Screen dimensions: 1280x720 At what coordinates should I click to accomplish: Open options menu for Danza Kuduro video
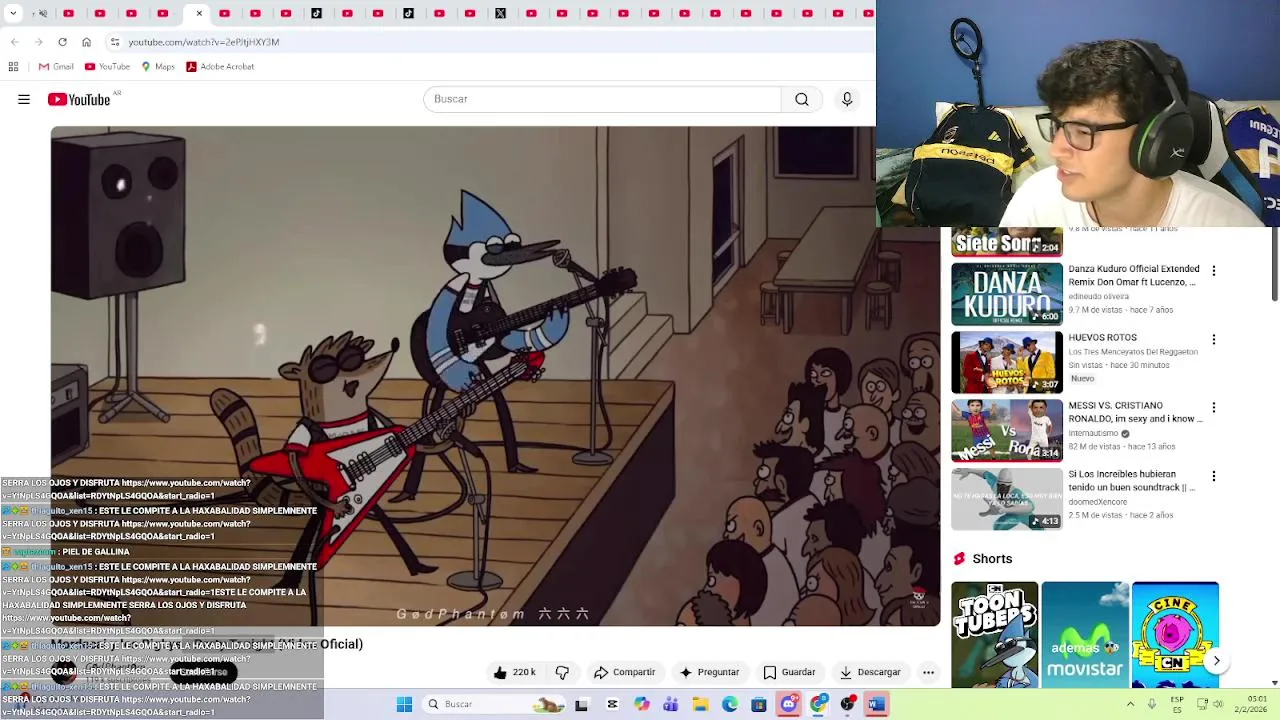(1214, 271)
